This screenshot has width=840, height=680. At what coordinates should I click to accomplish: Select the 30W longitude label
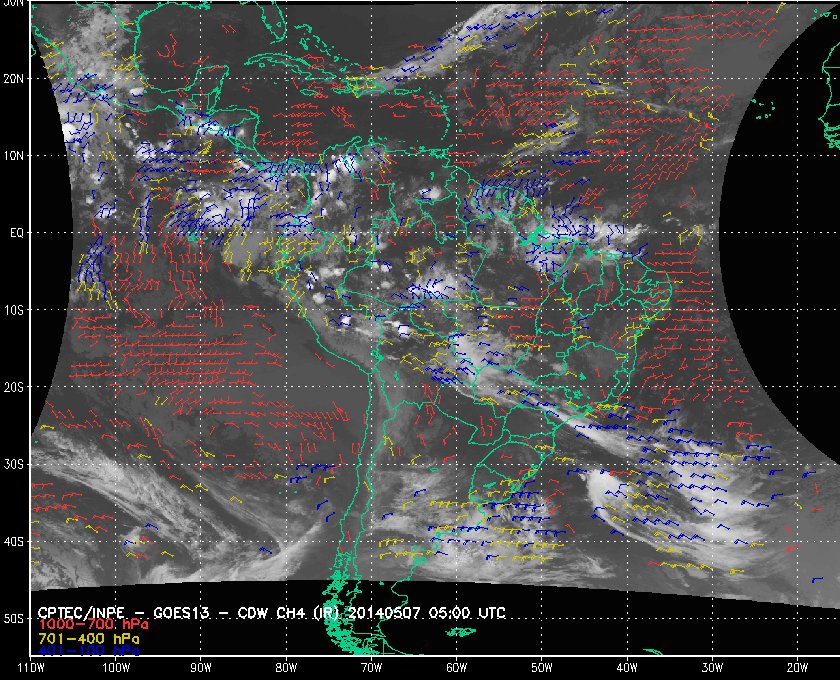pyautogui.click(x=712, y=667)
